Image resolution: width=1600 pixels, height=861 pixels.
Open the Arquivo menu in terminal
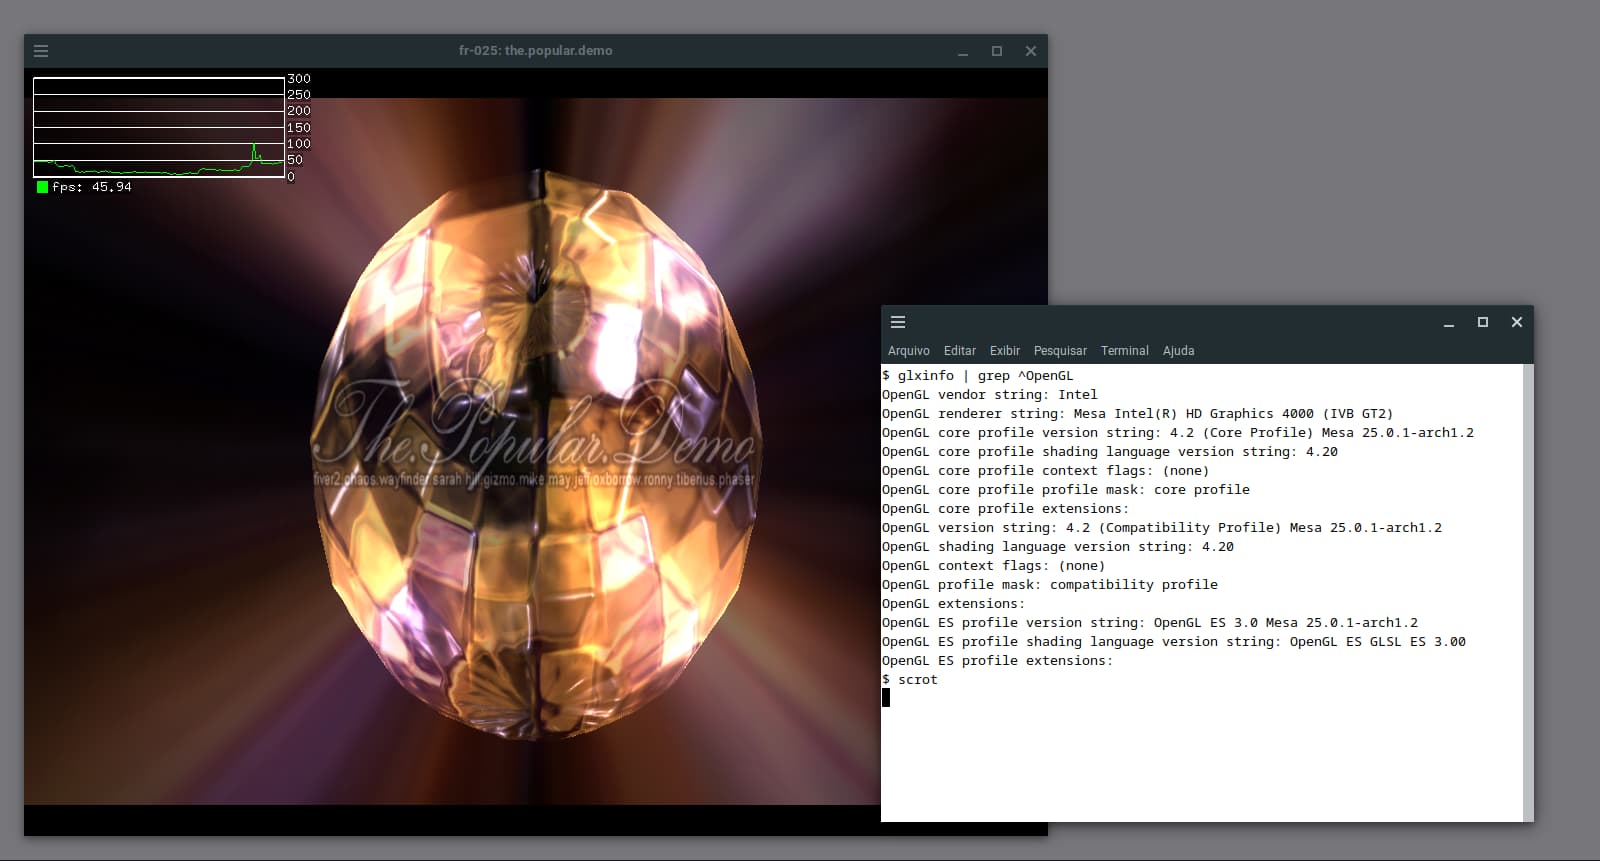909,351
